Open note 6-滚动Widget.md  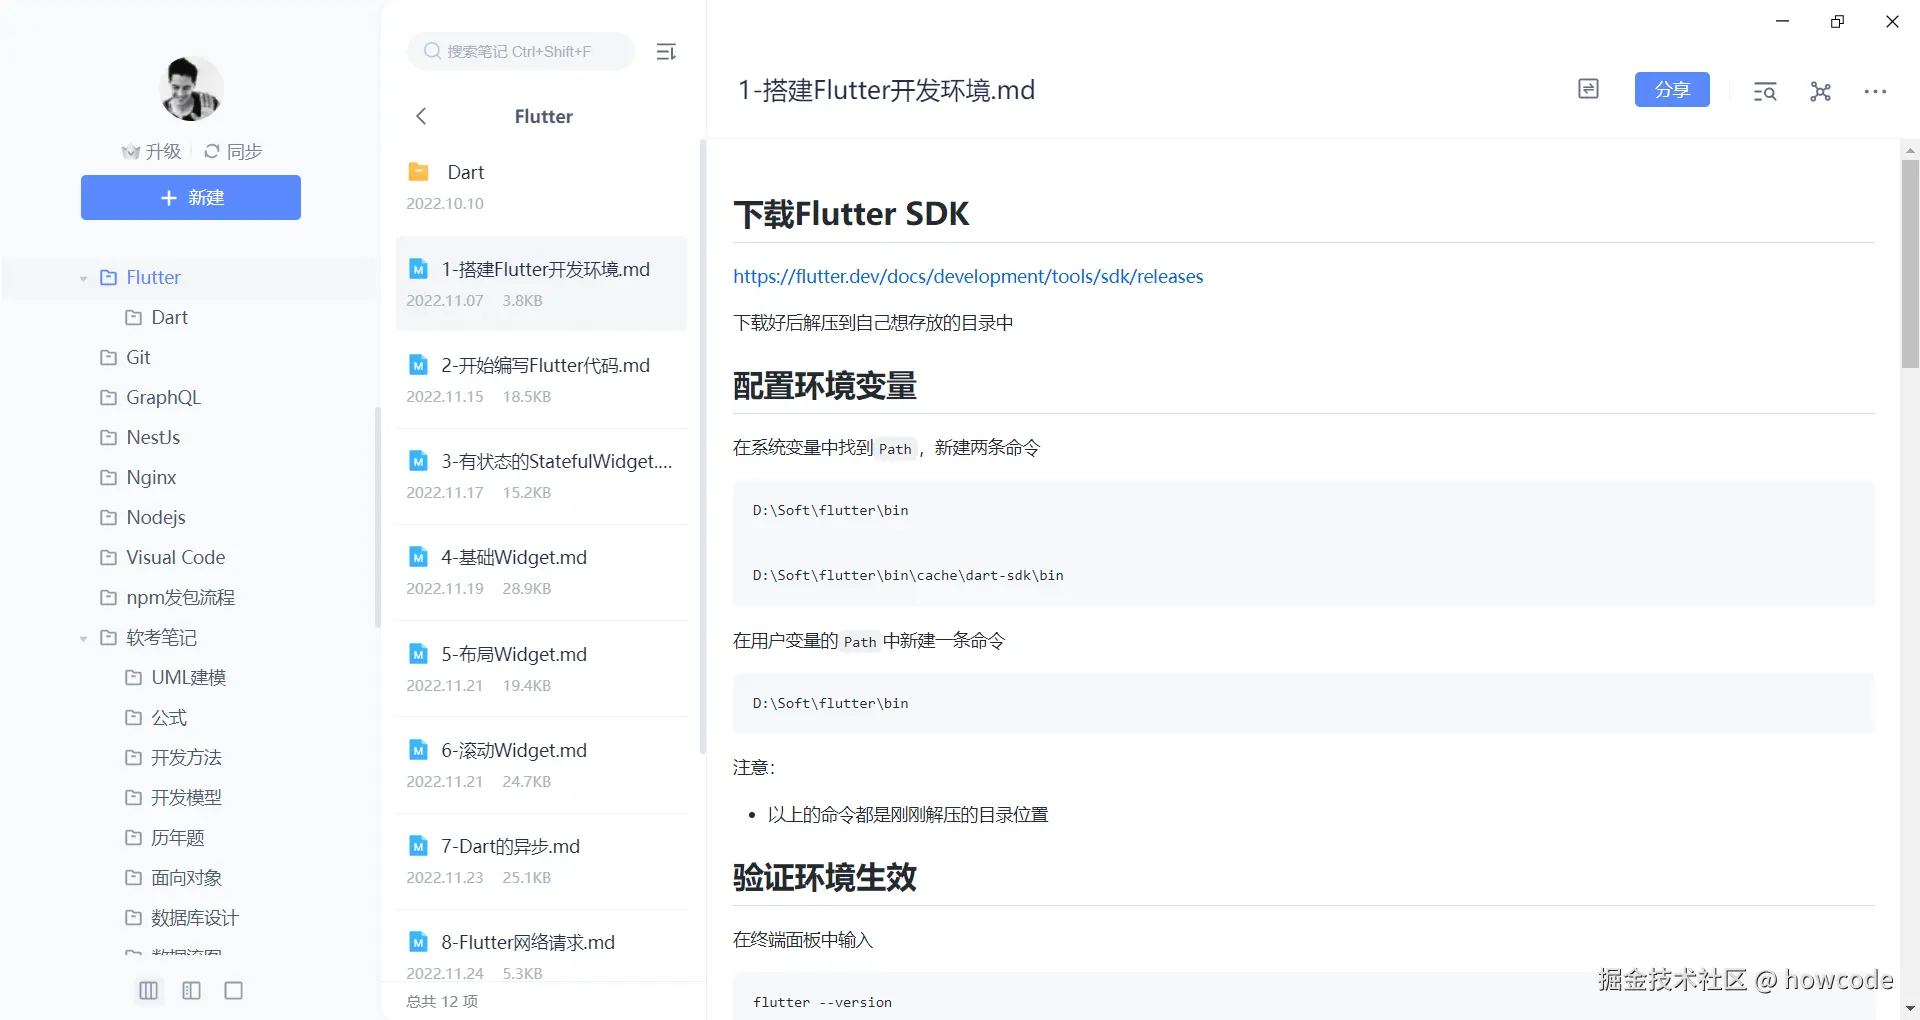(x=541, y=765)
